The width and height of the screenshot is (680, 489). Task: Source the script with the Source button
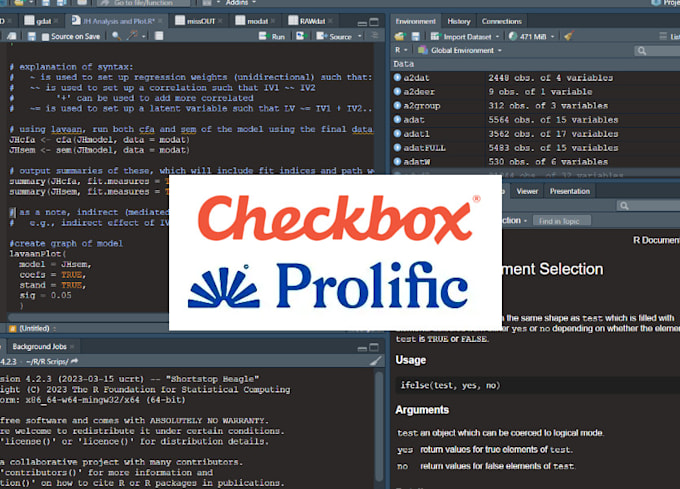[334, 36]
